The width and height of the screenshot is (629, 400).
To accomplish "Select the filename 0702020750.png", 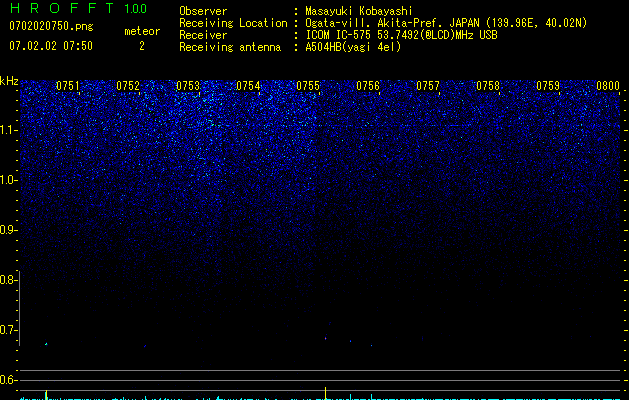I will [51, 26].
